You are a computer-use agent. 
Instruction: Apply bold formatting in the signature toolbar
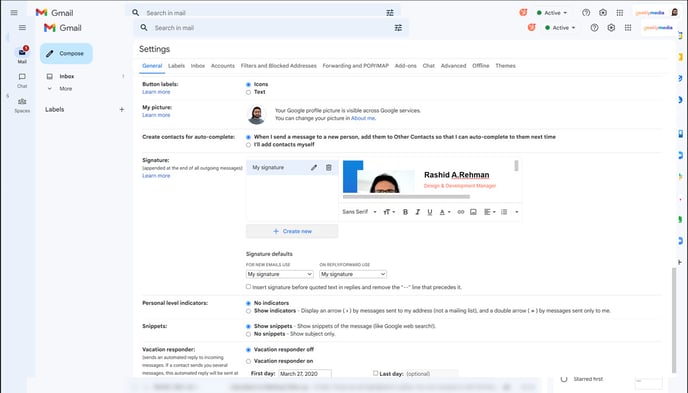click(405, 212)
